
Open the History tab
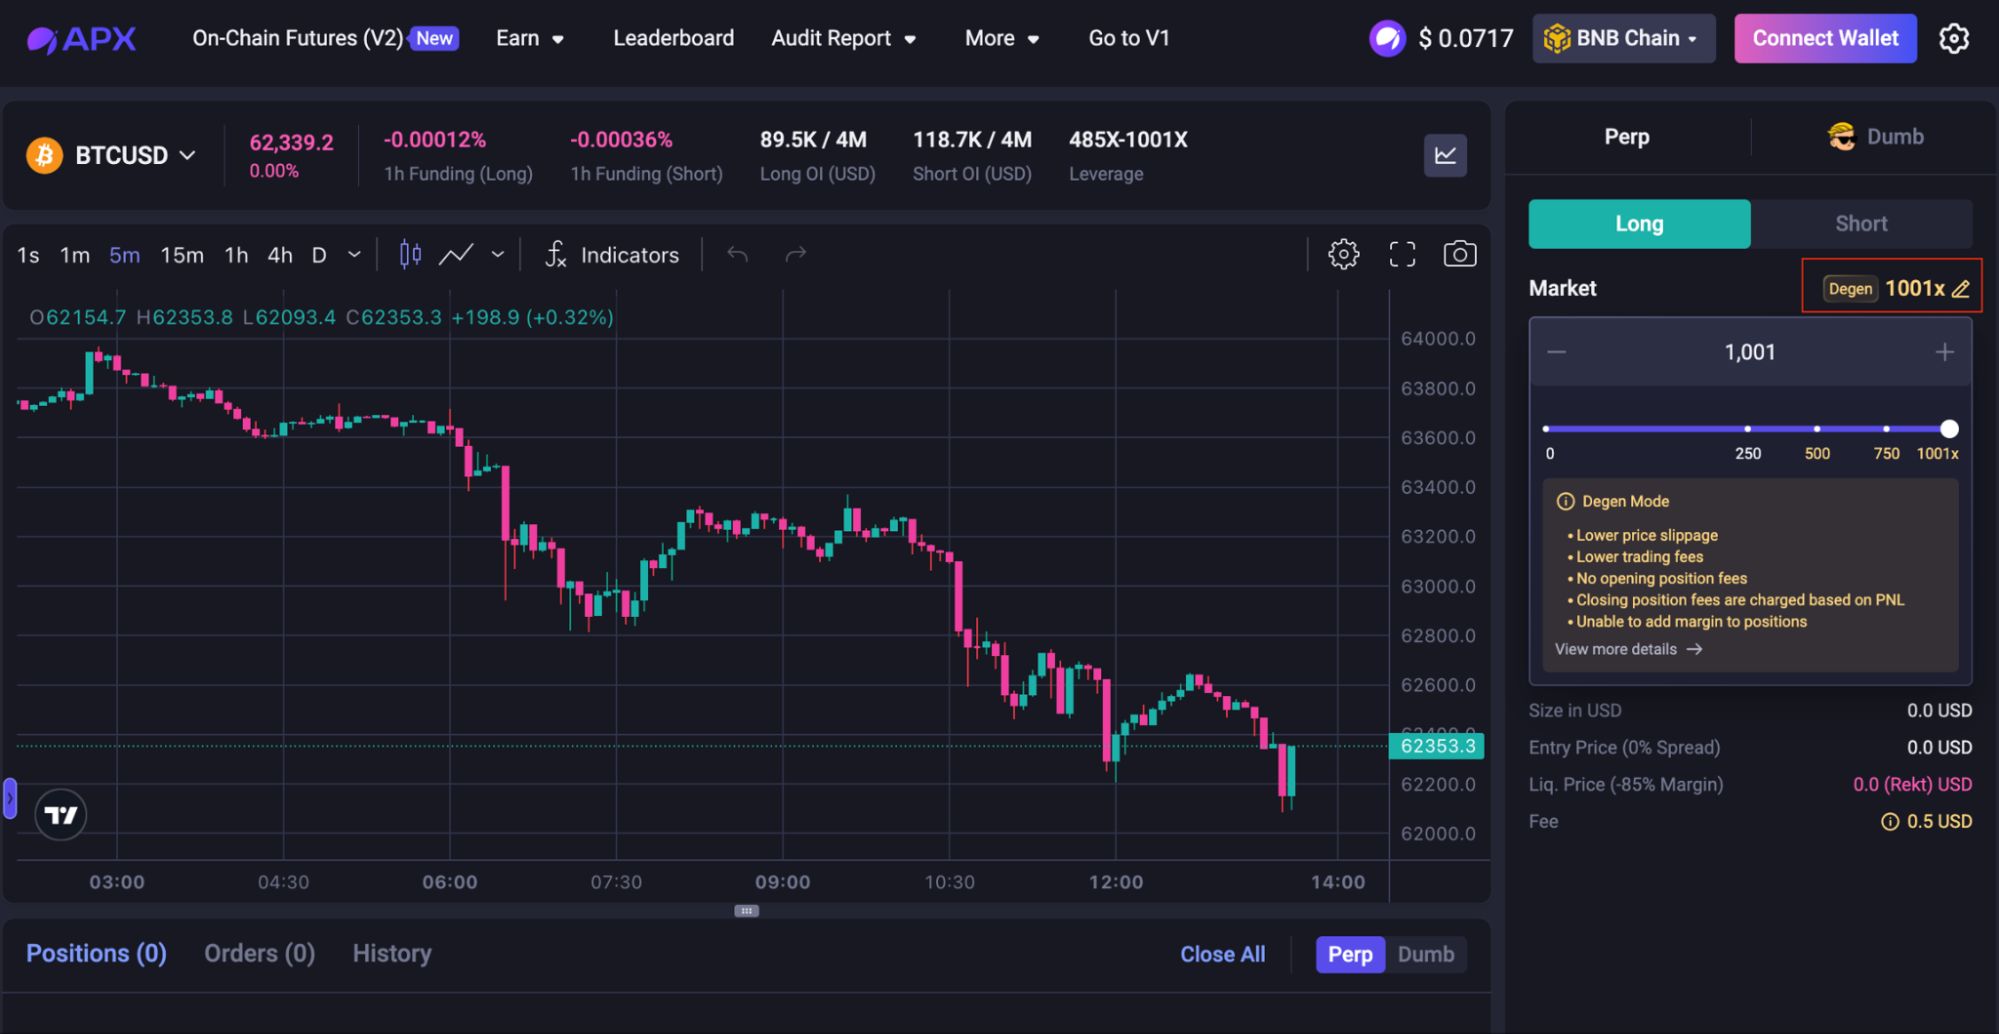tap(391, 953)
